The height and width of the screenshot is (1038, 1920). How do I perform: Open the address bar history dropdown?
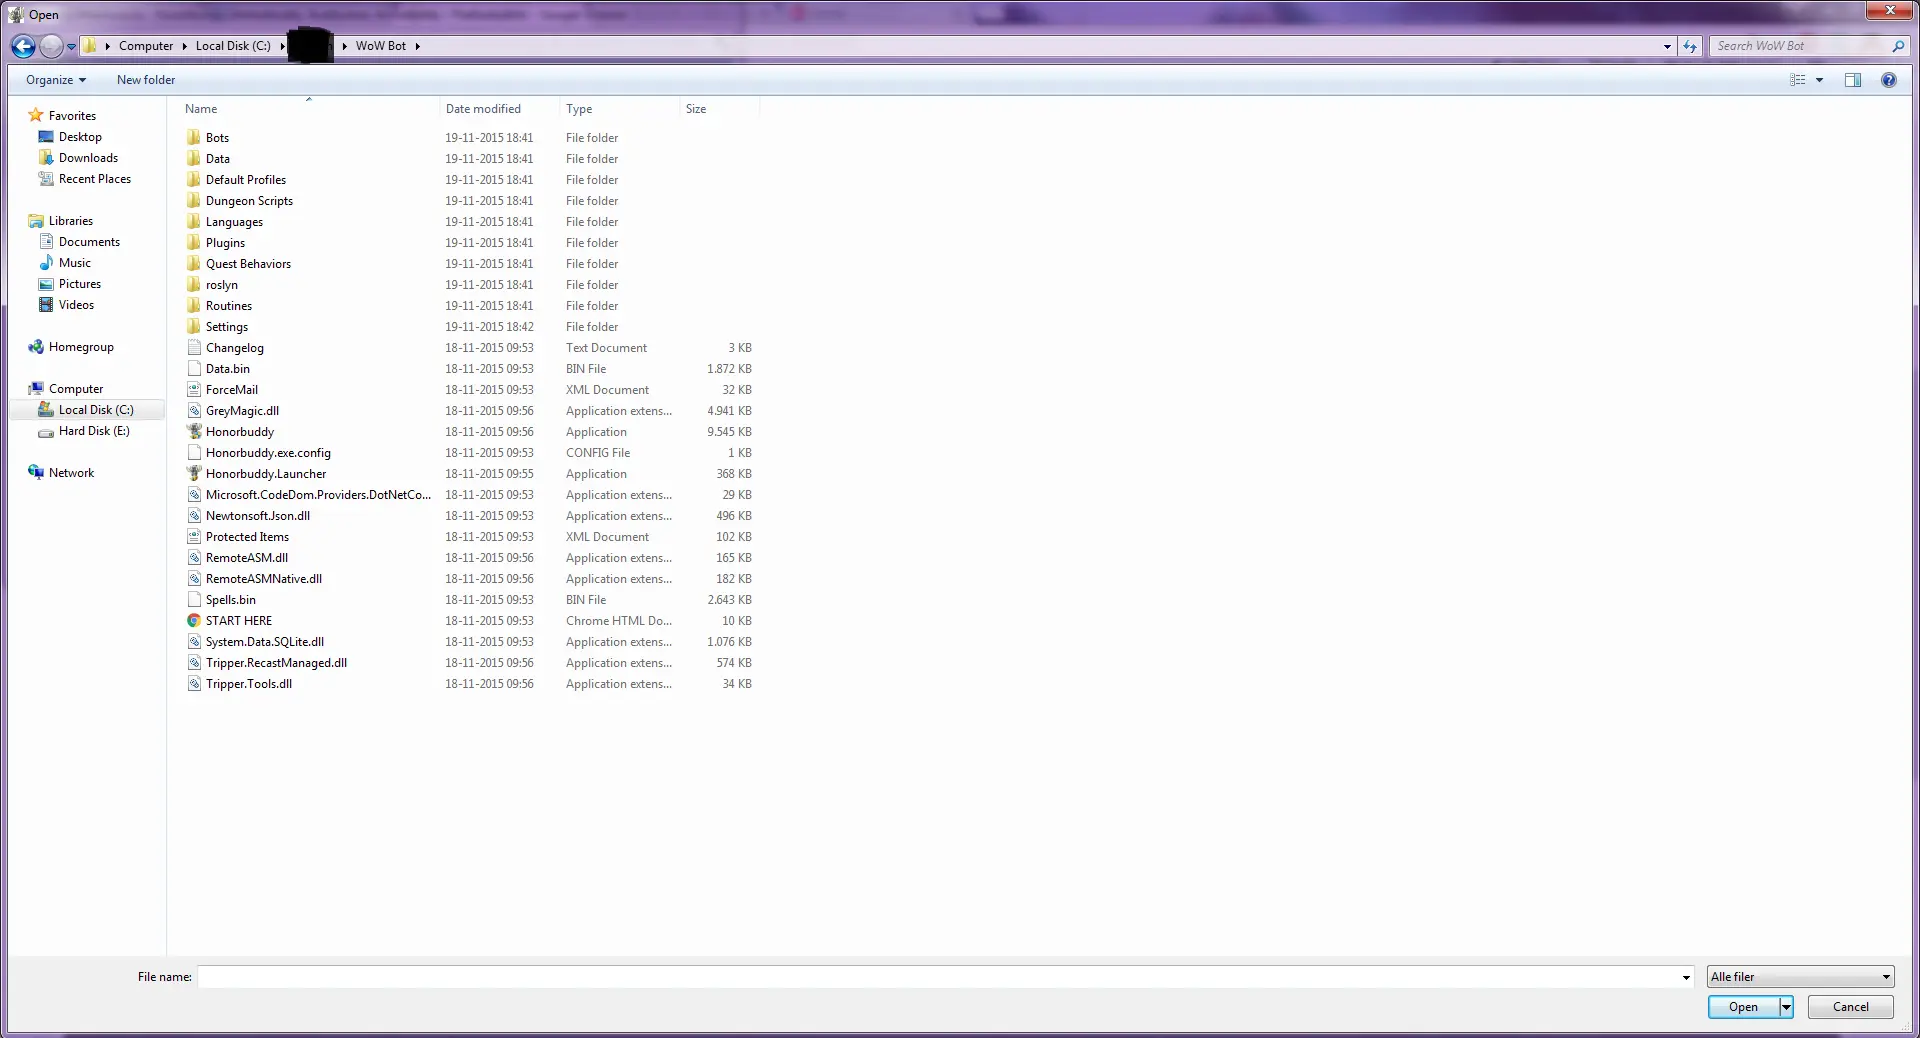(x=1667, y=46)
